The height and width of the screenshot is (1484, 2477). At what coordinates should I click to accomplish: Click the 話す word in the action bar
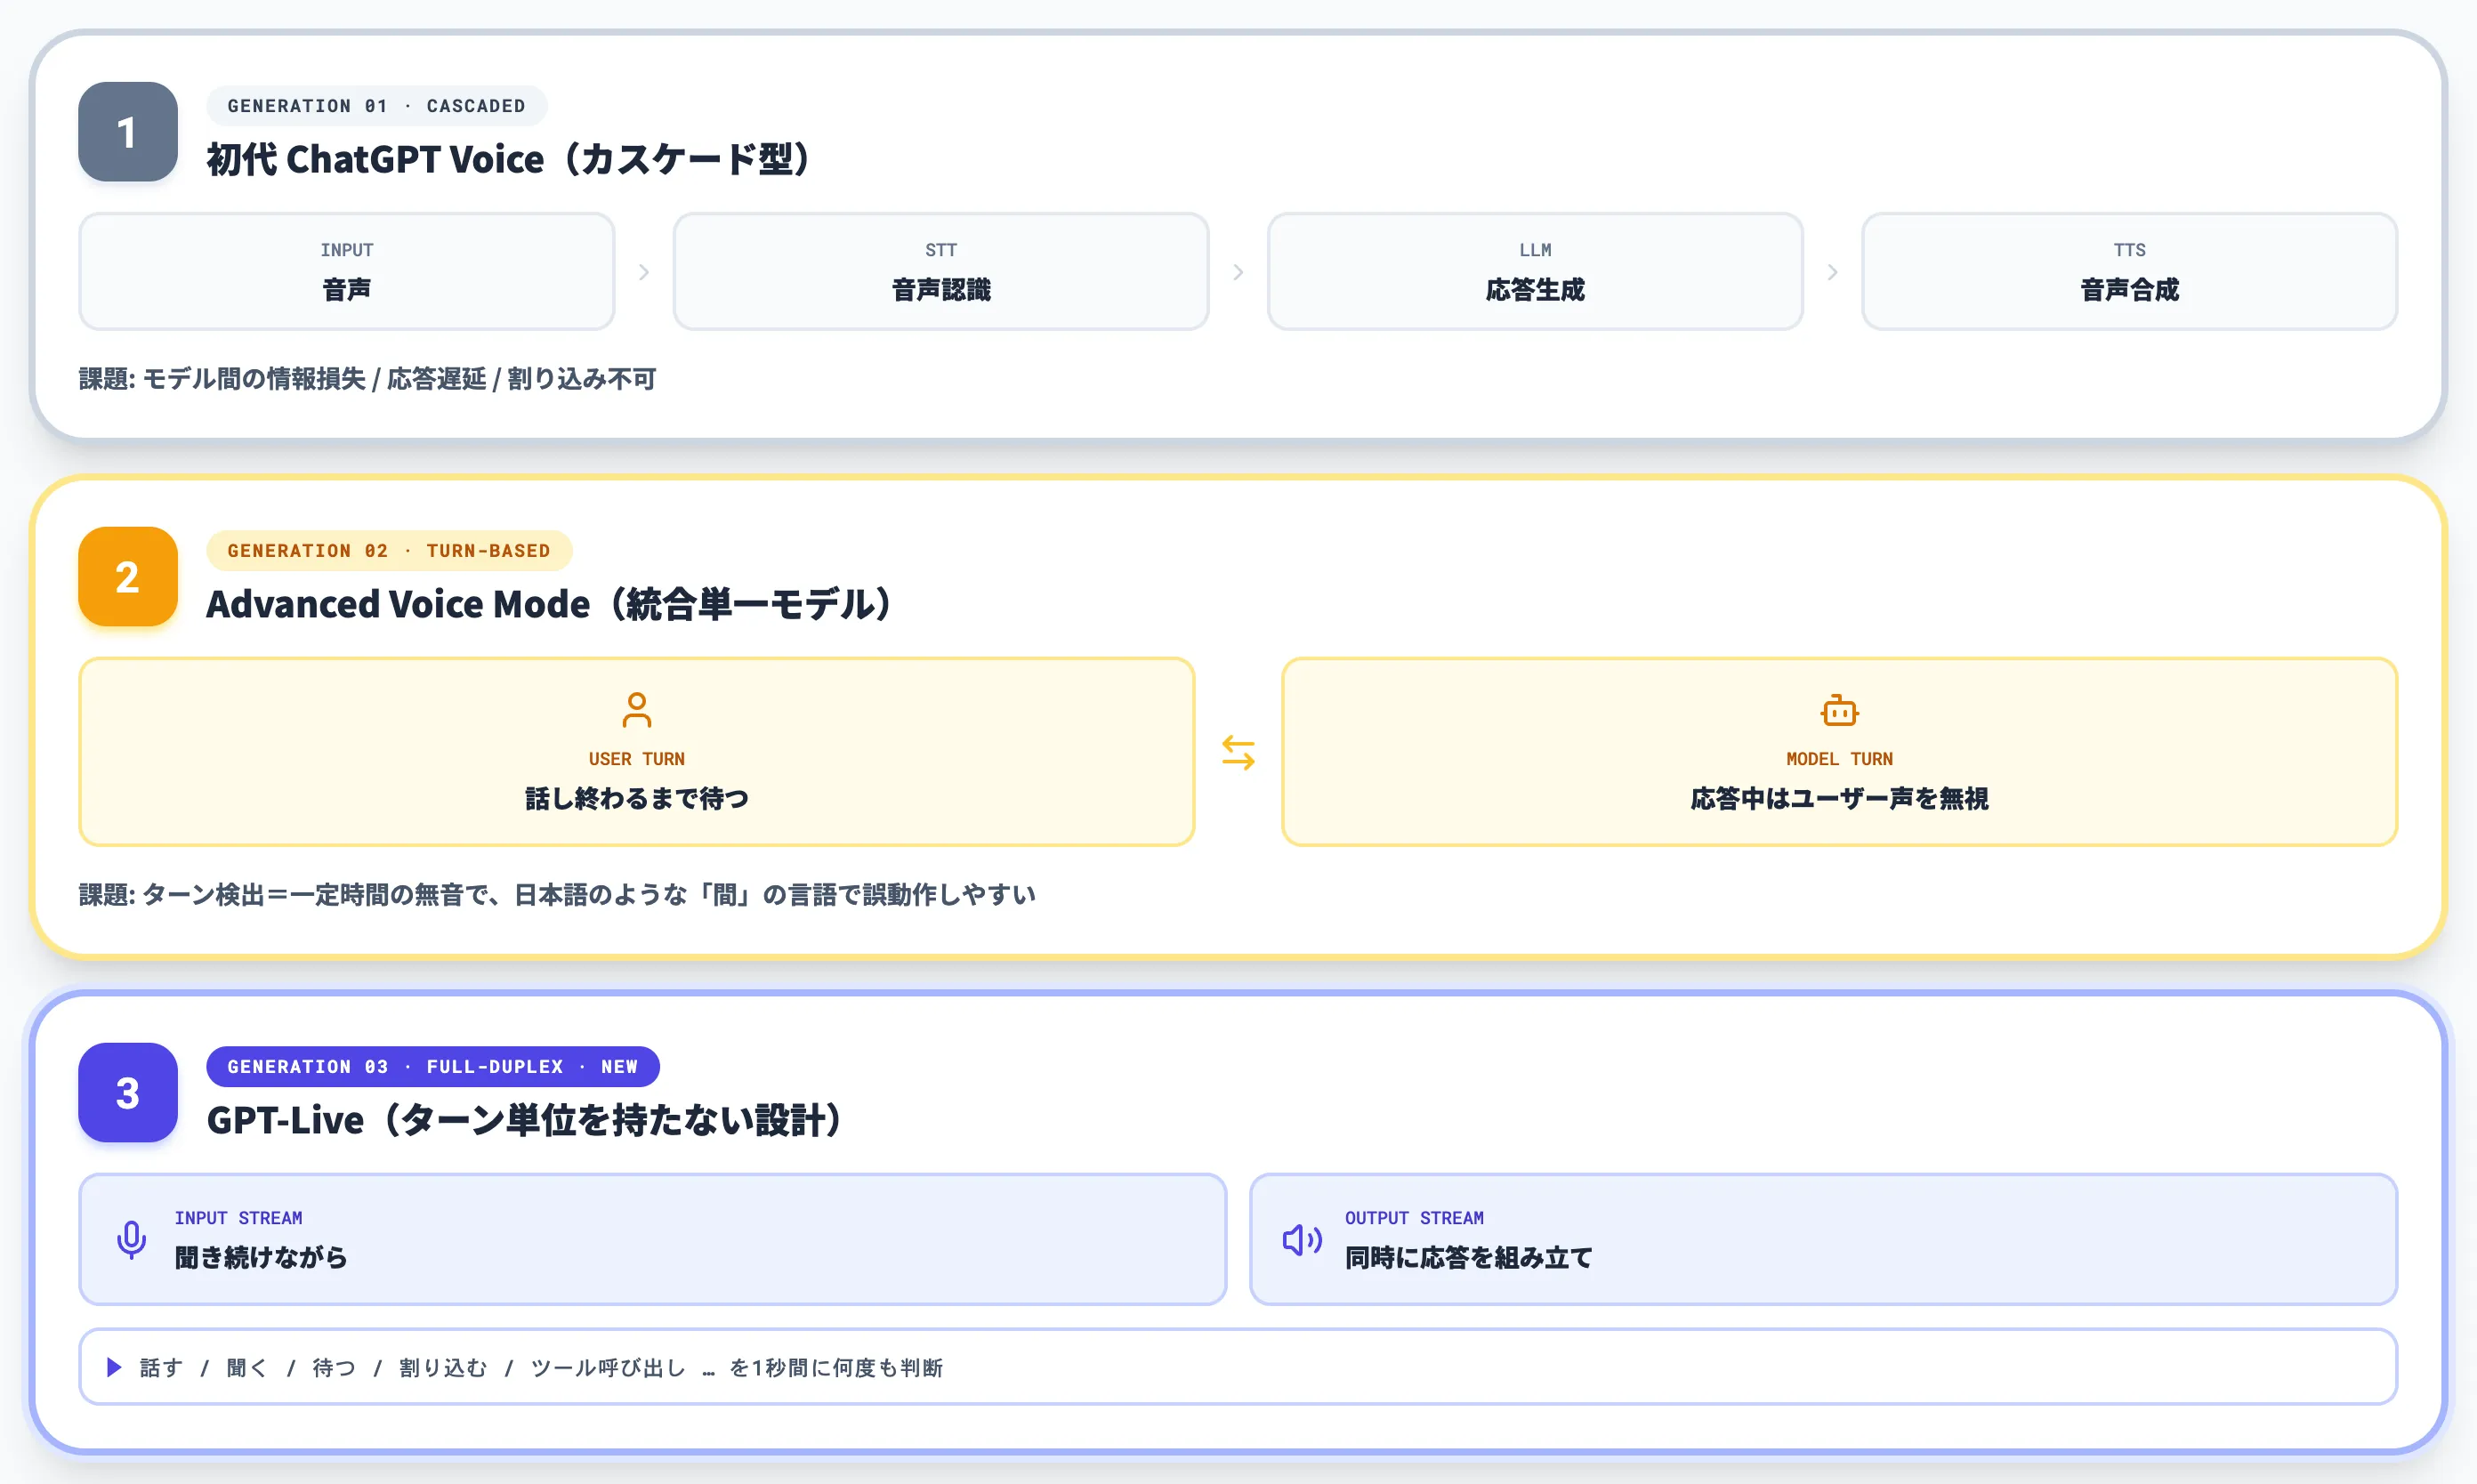point(161,1367)
